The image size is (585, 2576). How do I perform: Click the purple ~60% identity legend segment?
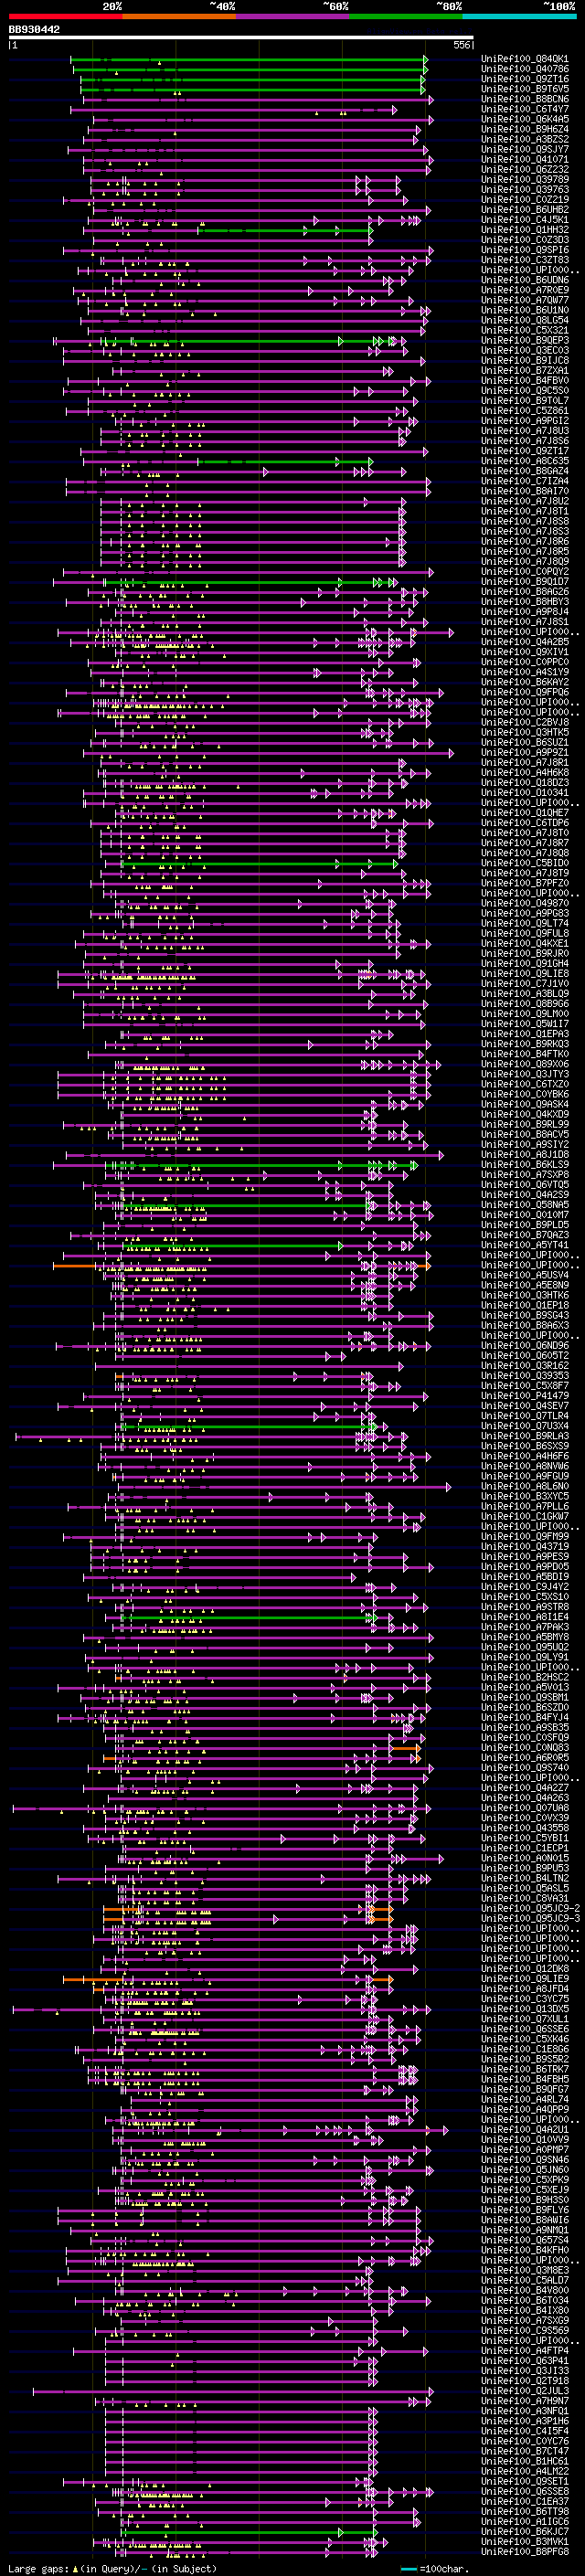coord(293,17)
